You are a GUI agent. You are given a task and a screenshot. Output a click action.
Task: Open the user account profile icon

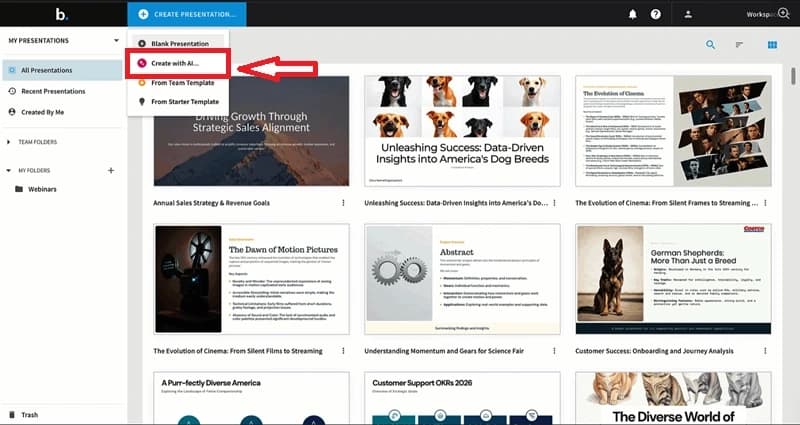(688, 14)
